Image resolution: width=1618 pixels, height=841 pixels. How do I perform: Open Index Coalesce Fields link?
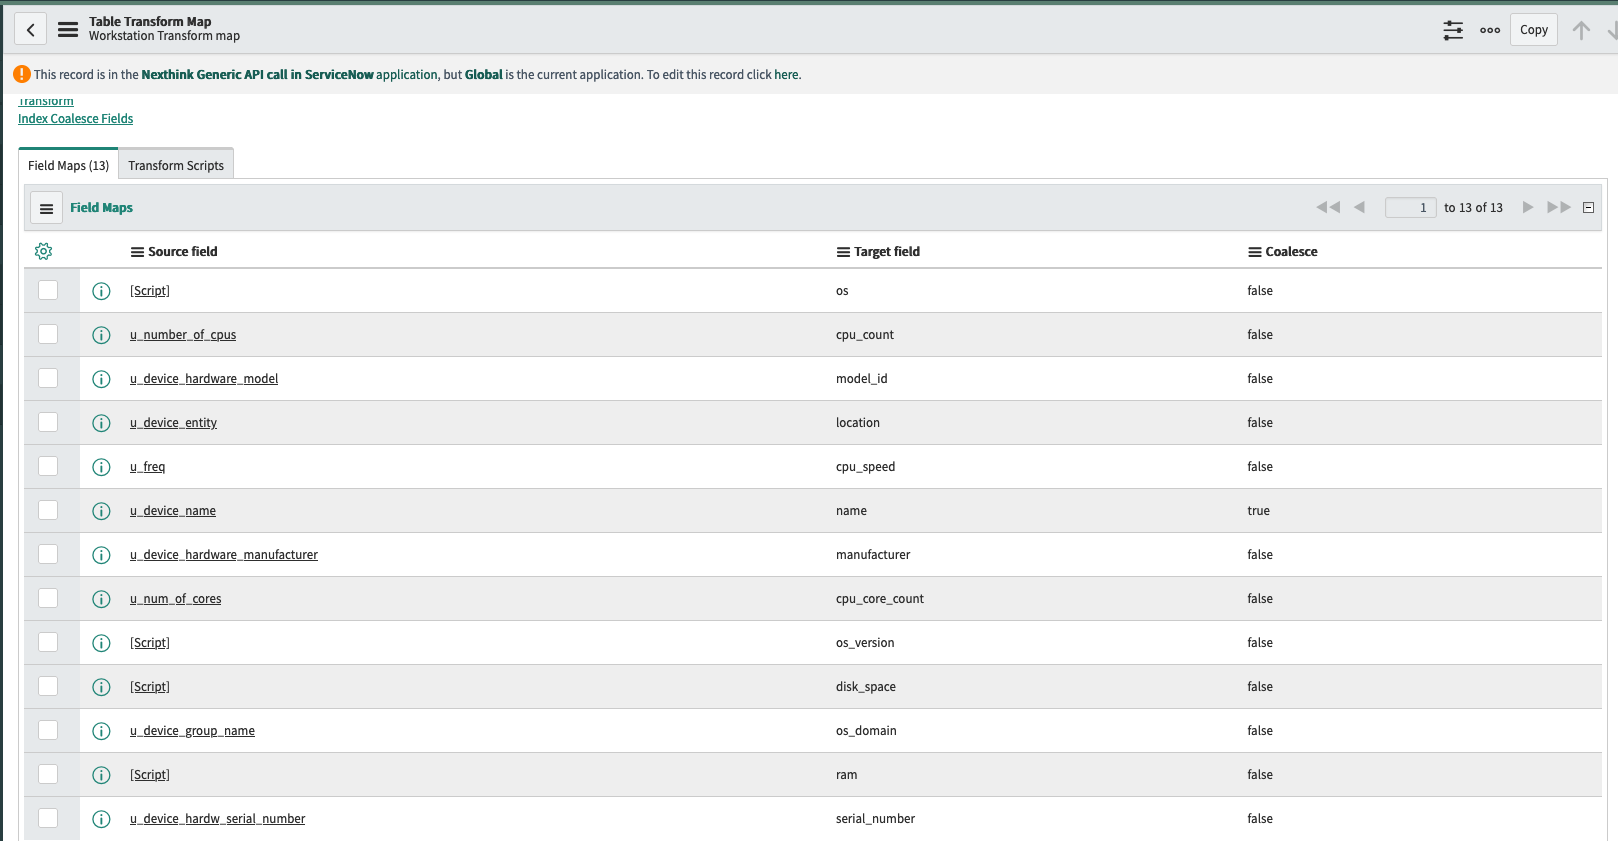click(x=75, y=119)
